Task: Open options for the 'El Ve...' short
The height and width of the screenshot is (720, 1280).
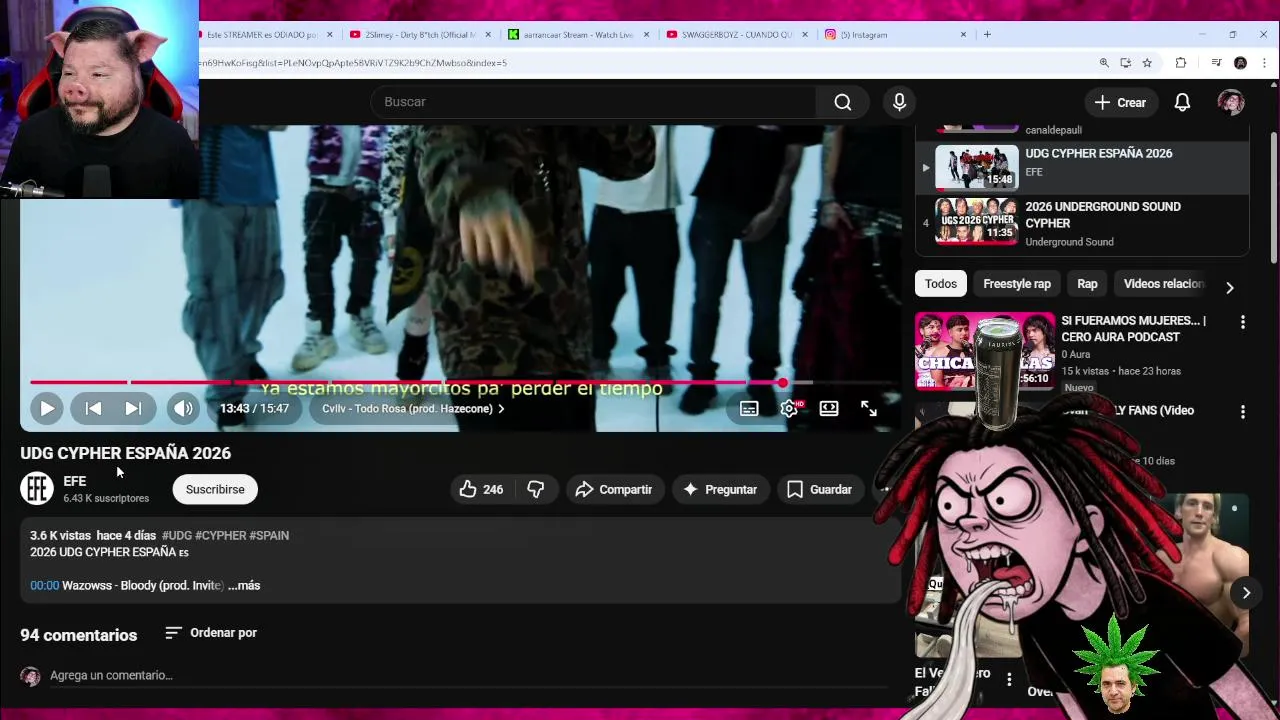Action: click(x=1009, y=680)
